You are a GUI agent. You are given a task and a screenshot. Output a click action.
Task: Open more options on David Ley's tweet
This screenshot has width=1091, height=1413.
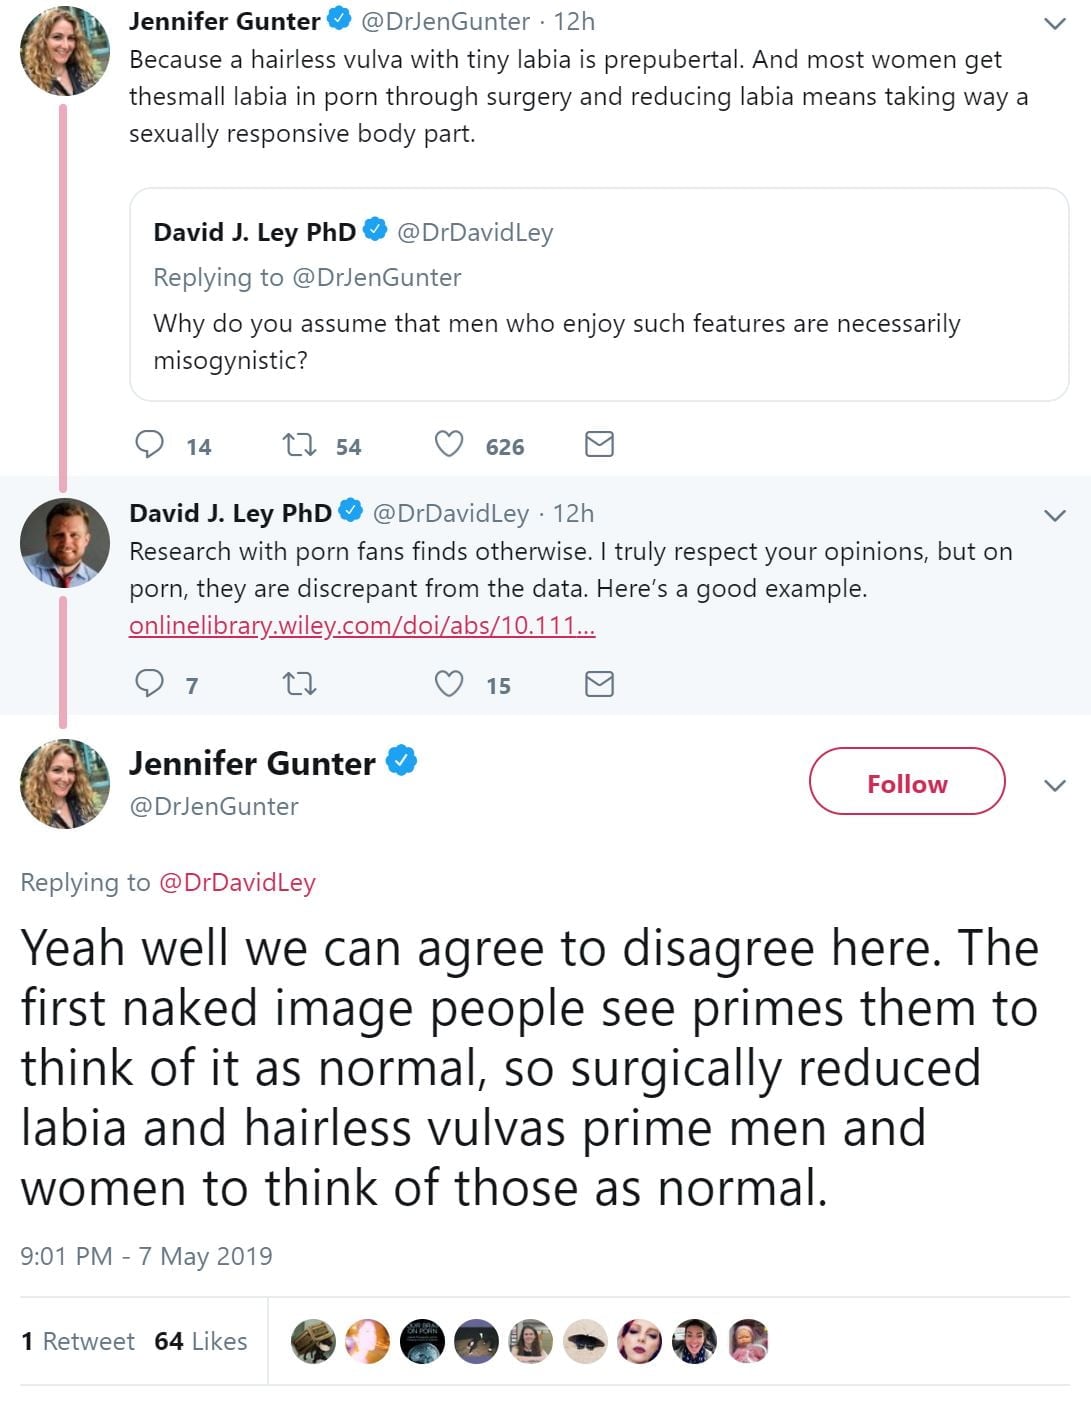1054,515
